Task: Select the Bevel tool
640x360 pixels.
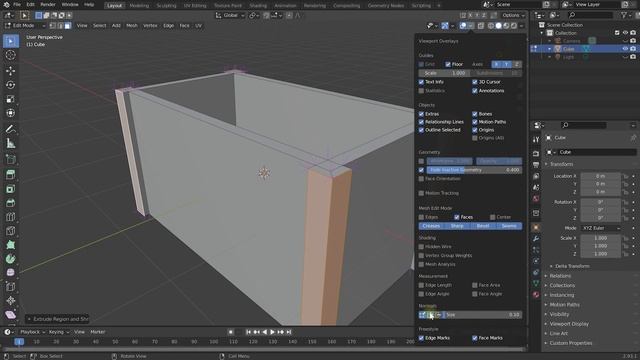Action: [x=11, y=203]
